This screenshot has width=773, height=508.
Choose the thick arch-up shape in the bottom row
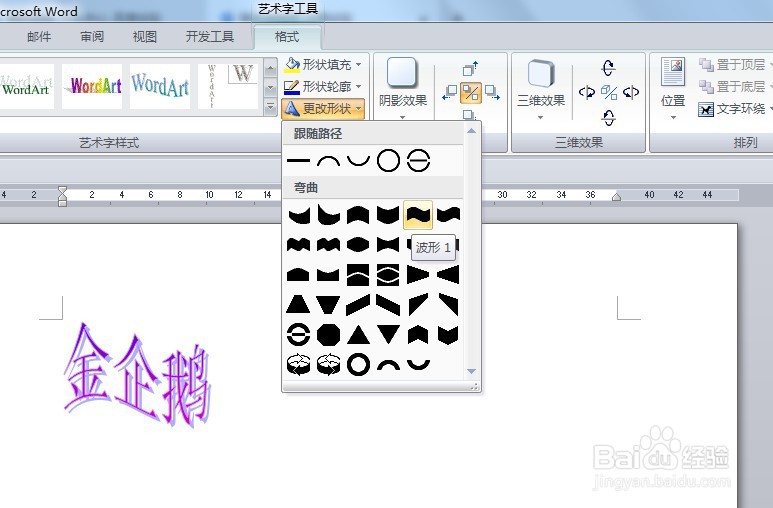click(388, 365)
